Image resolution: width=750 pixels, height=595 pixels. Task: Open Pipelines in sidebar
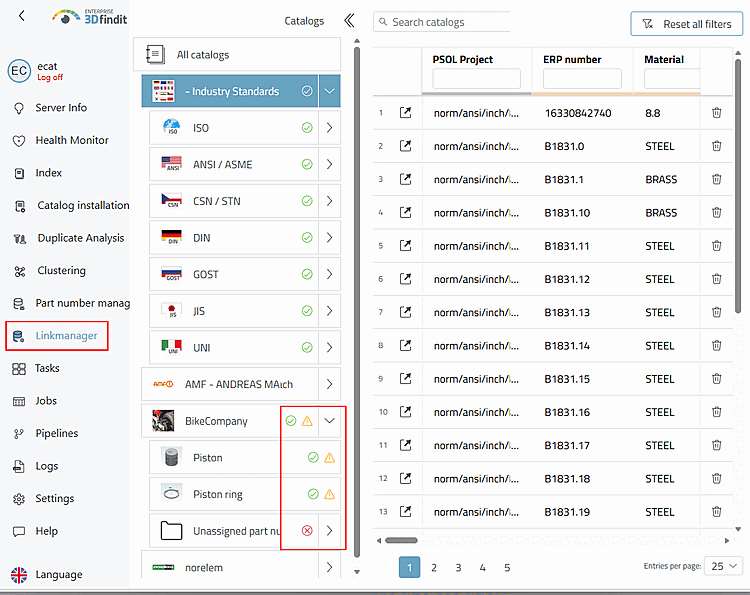(56, 433)
